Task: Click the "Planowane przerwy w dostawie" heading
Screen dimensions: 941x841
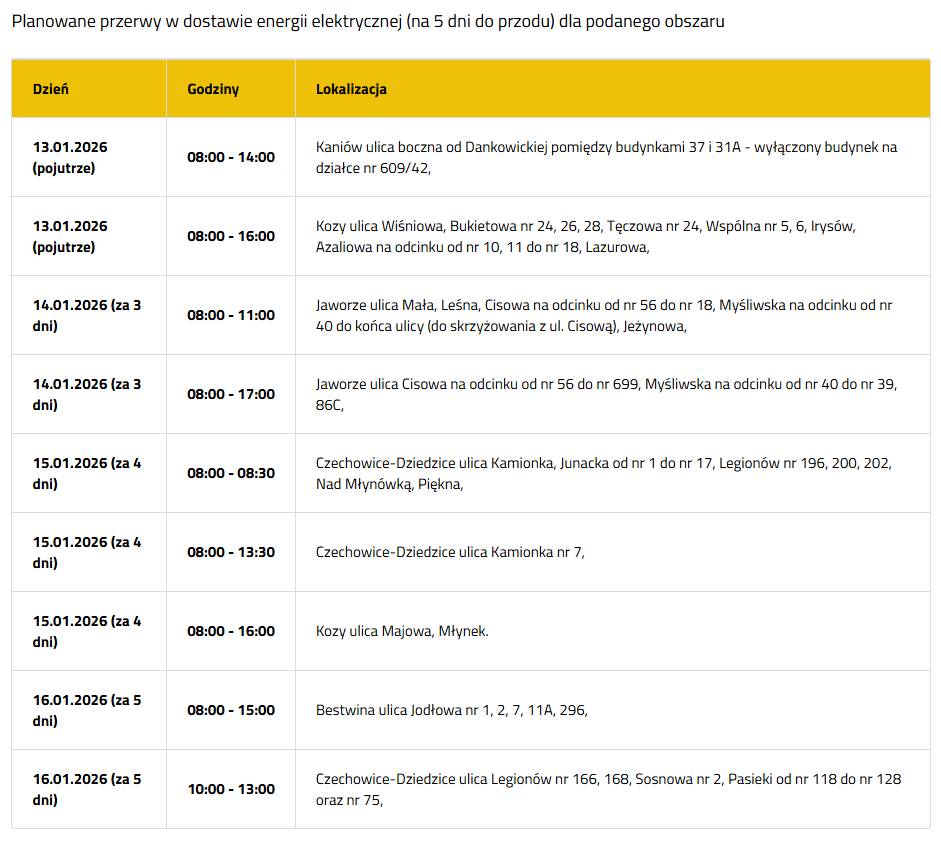Action: (x=368, y=21)
